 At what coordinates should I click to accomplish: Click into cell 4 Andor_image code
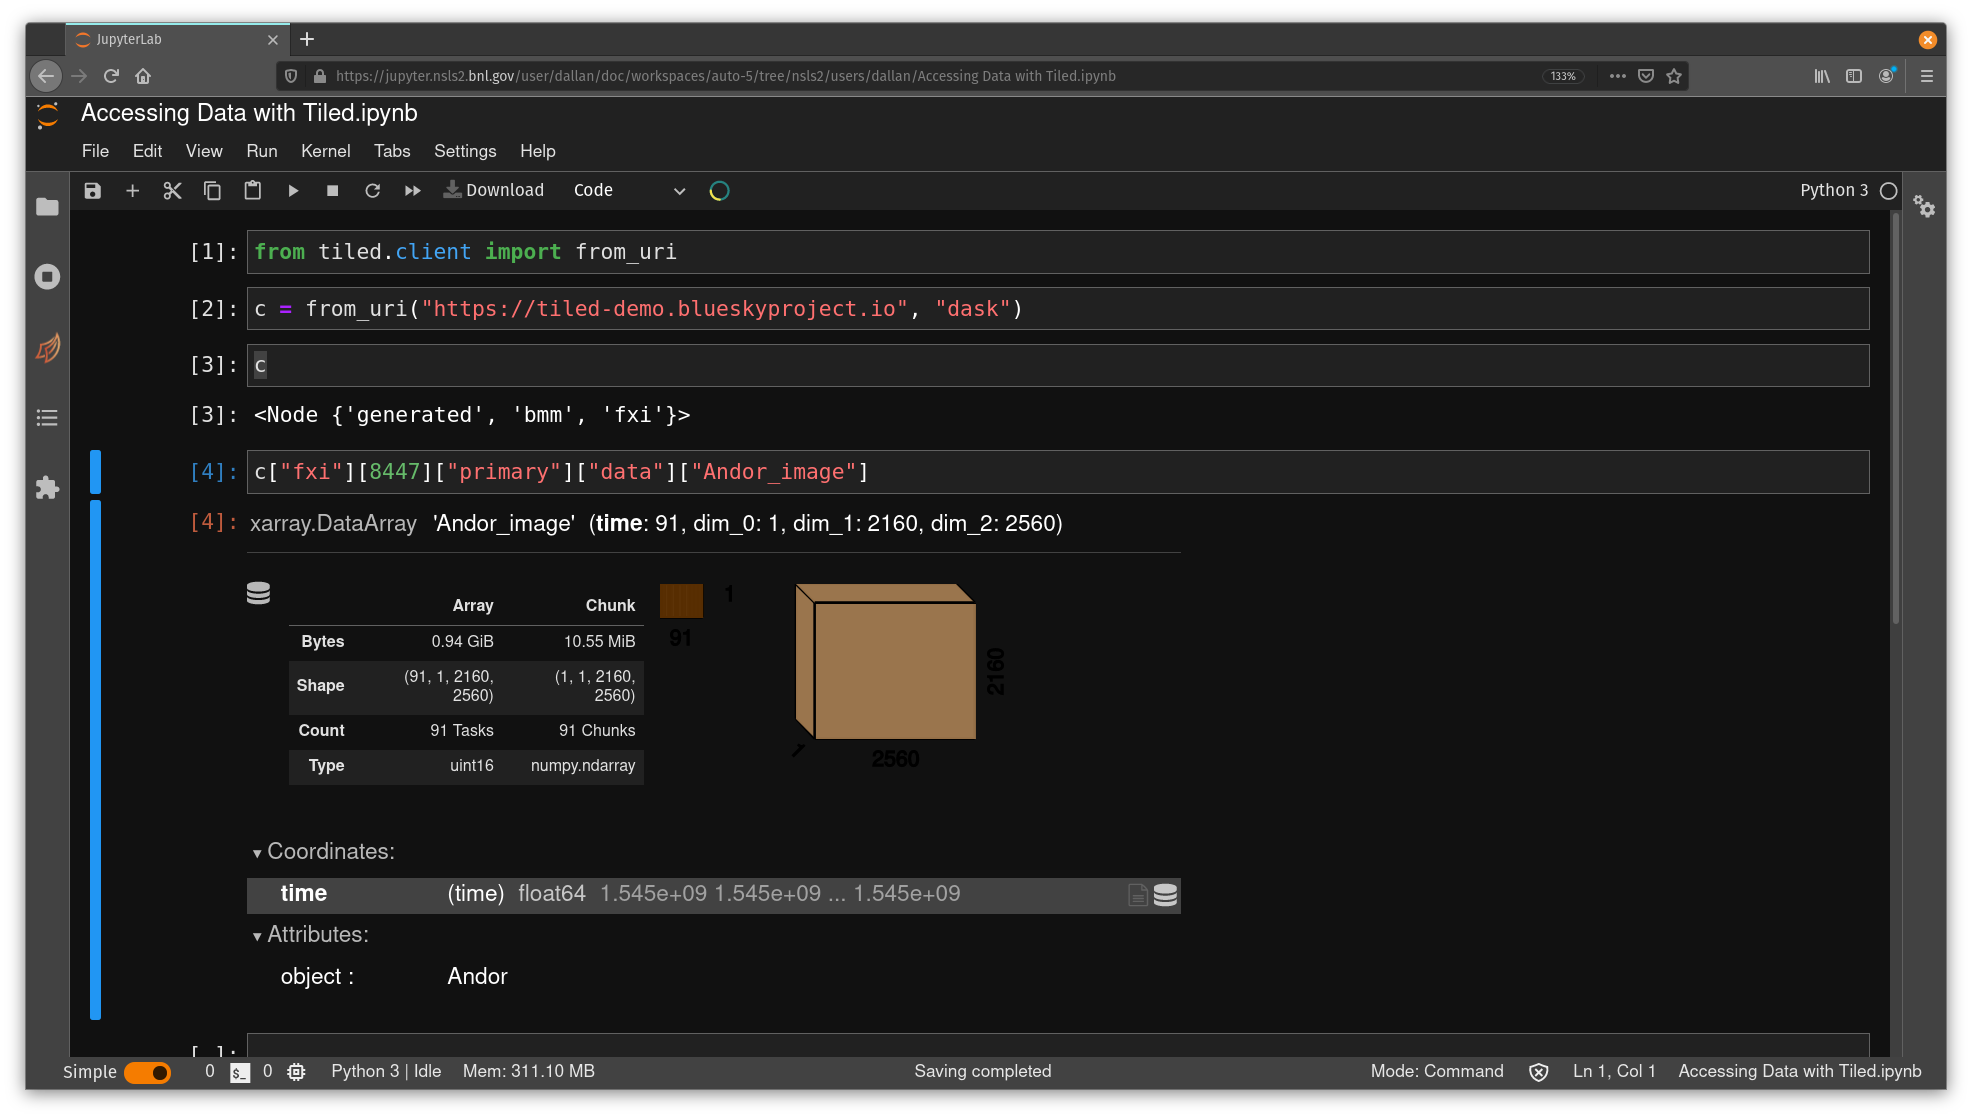click(1057, 472)
